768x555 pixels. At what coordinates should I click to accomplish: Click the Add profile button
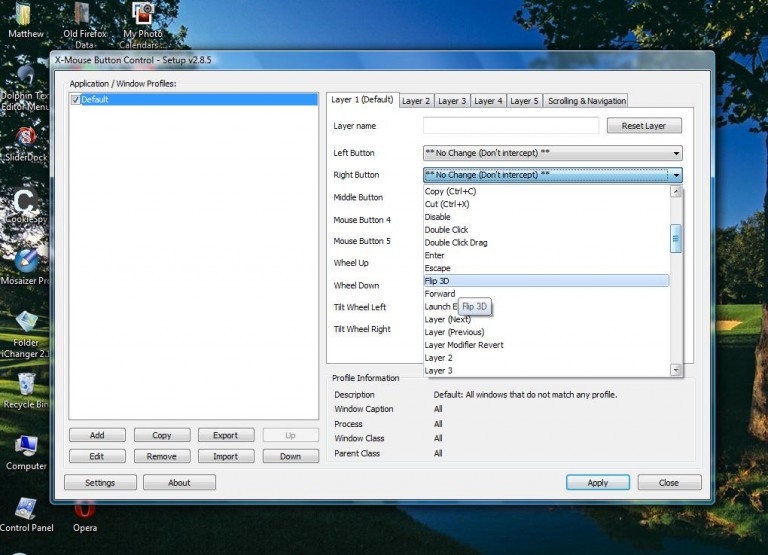(x=97, y=435)
